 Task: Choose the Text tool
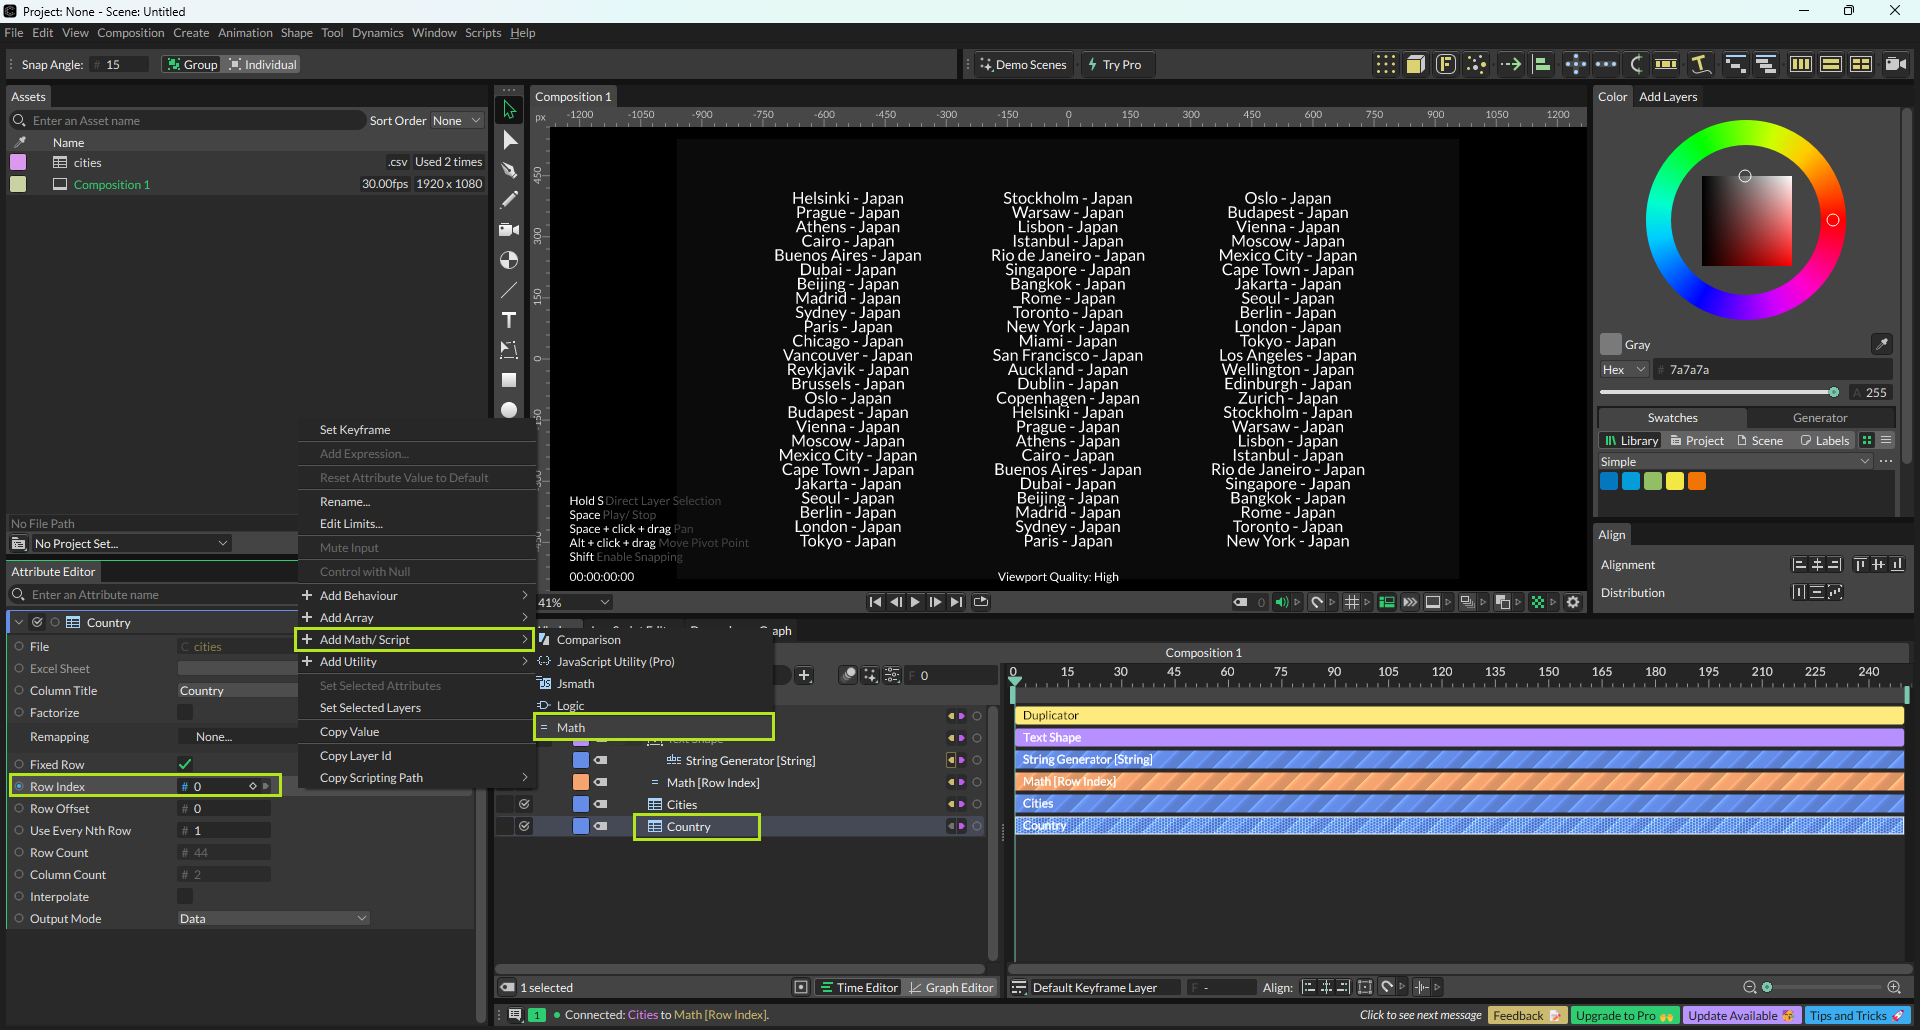(509, 320)
